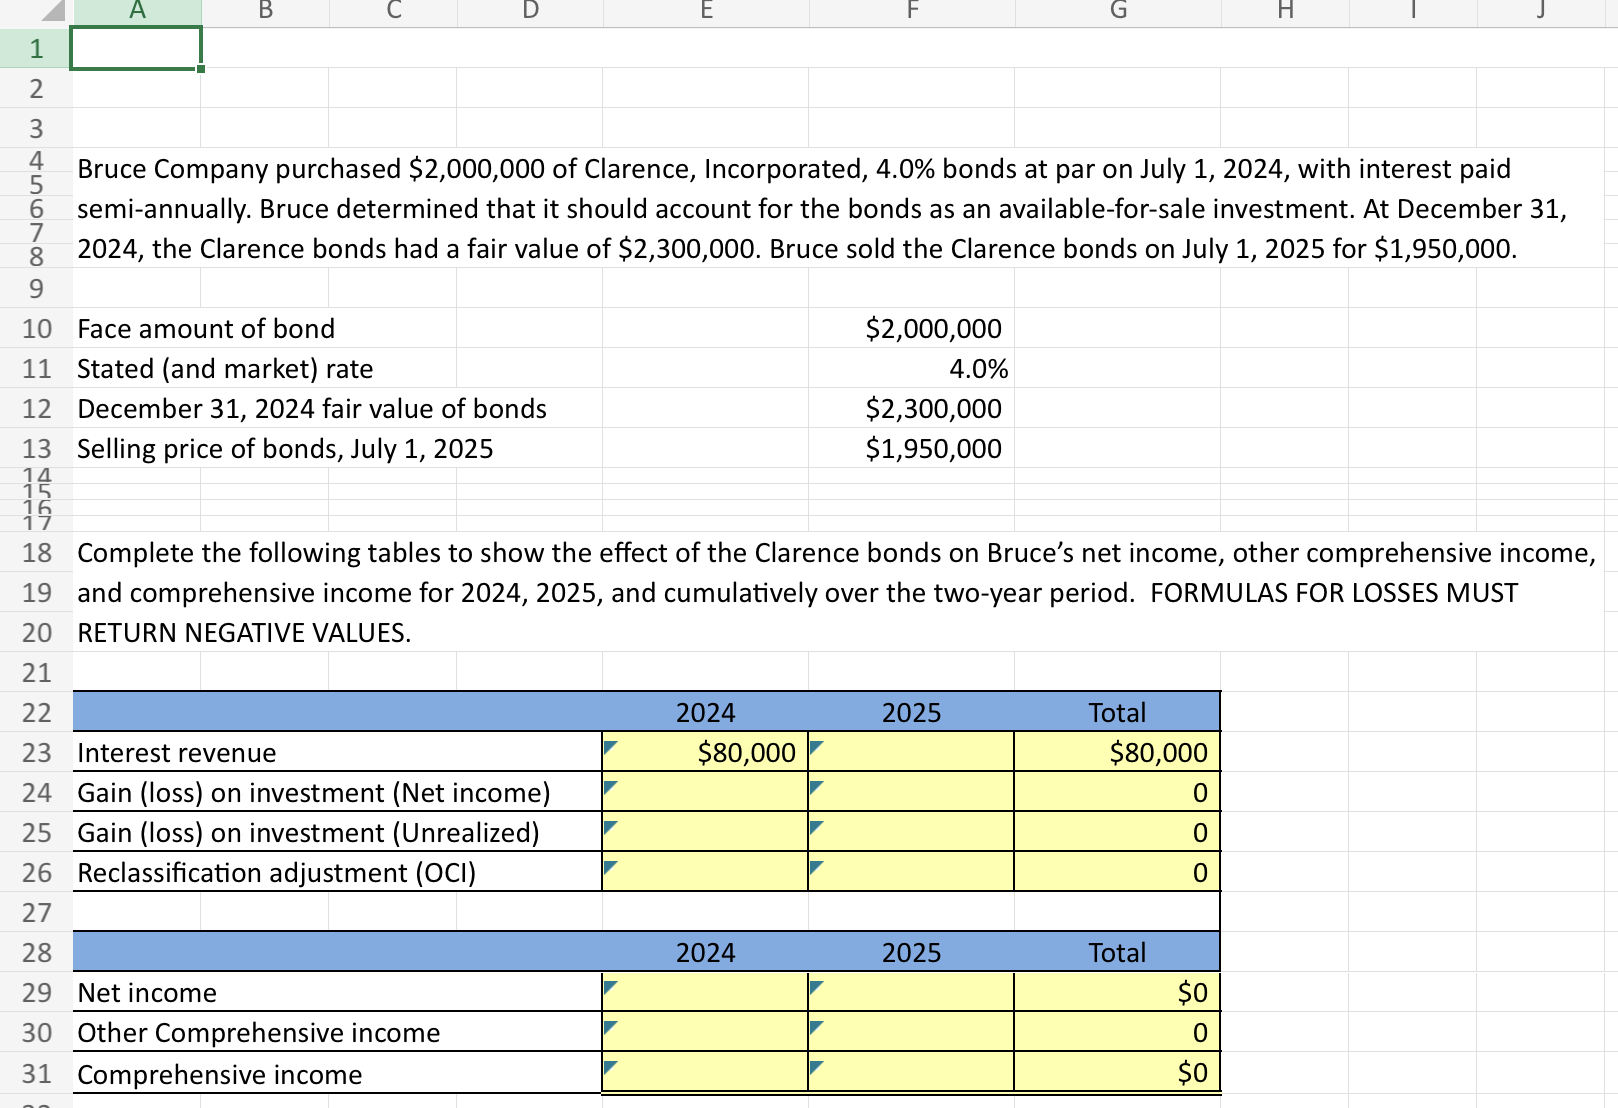
Task: Click the 2024 Gain (loss) Net income input cell
Action: pos(705,792)
